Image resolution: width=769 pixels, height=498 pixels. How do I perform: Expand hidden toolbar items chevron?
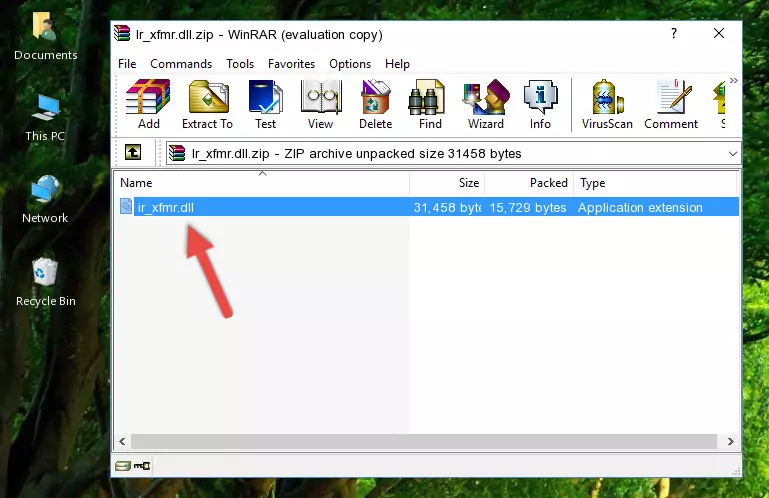733,80
